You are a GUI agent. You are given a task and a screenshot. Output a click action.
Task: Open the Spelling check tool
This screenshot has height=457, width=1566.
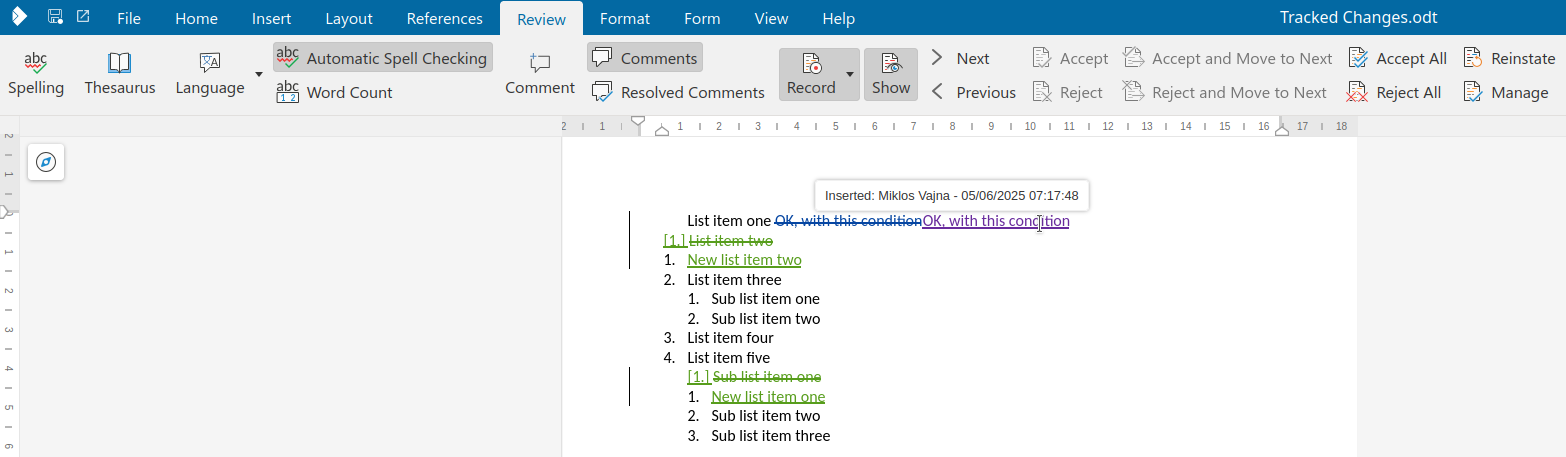click(36, 75)
